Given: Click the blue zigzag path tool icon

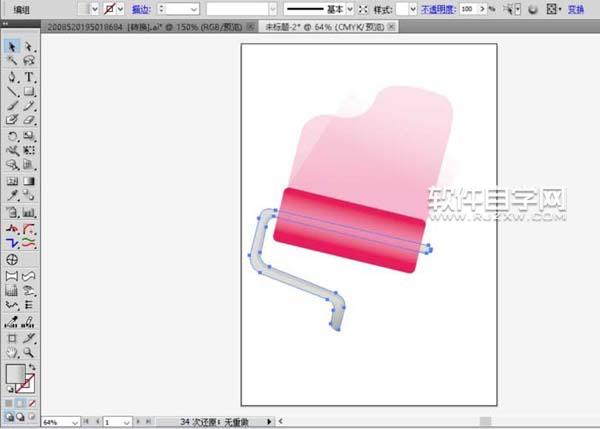Looking at the screenshot, I should (x=12, y=243).
